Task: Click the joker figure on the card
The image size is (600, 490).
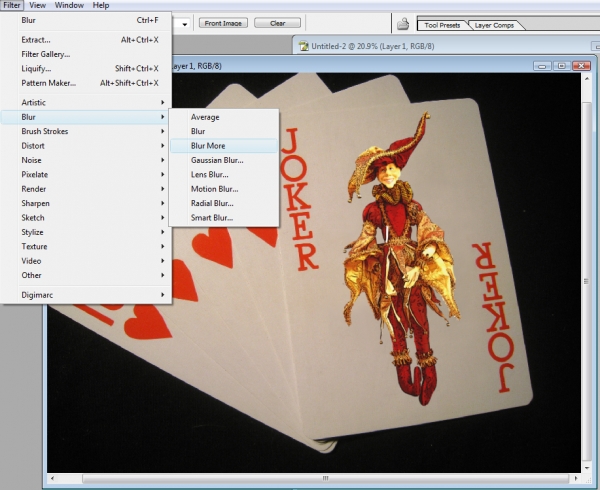Action: [x=401, y=257]
